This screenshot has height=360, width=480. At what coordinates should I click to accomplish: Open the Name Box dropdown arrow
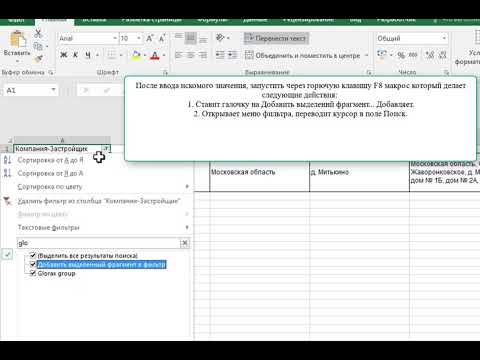[x=53, y=90]
